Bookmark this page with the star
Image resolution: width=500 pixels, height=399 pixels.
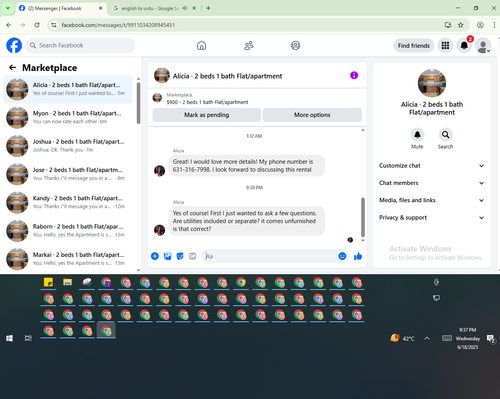point(461,25)
